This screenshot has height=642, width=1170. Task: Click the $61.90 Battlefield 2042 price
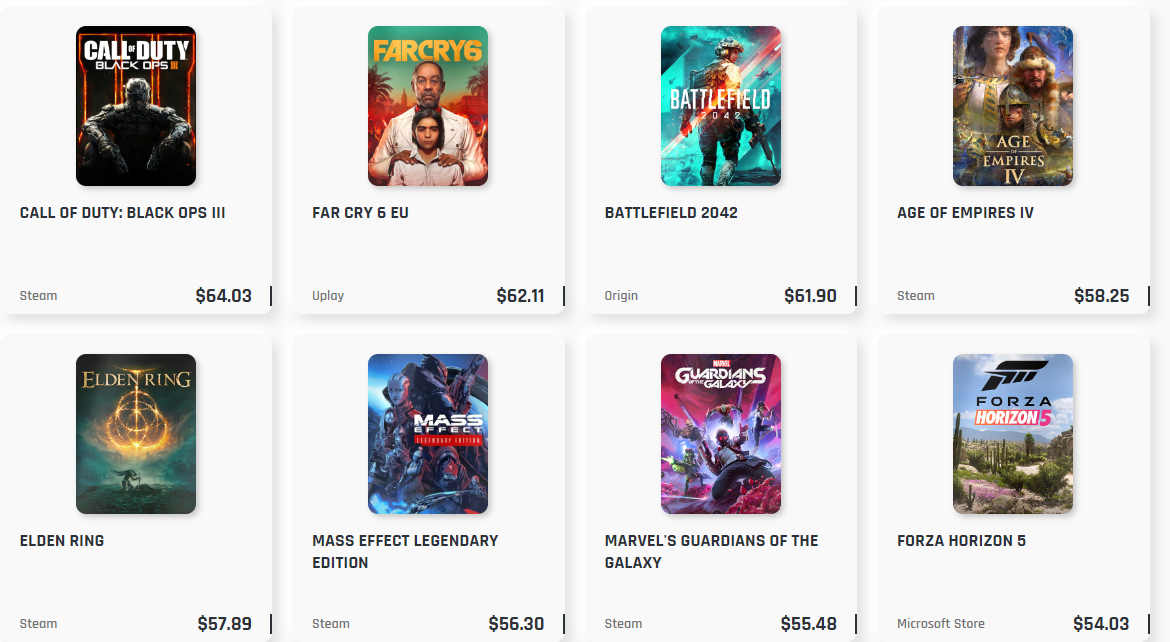810,296
